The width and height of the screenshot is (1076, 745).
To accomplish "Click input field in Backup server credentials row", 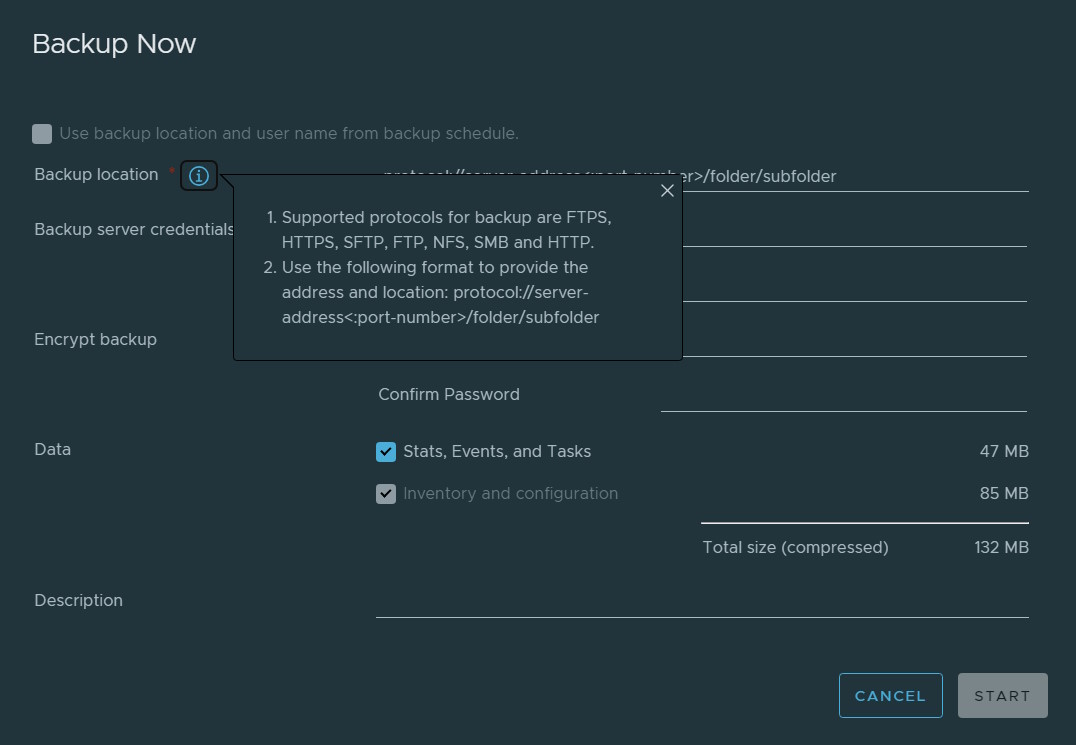I will [855, 231].
